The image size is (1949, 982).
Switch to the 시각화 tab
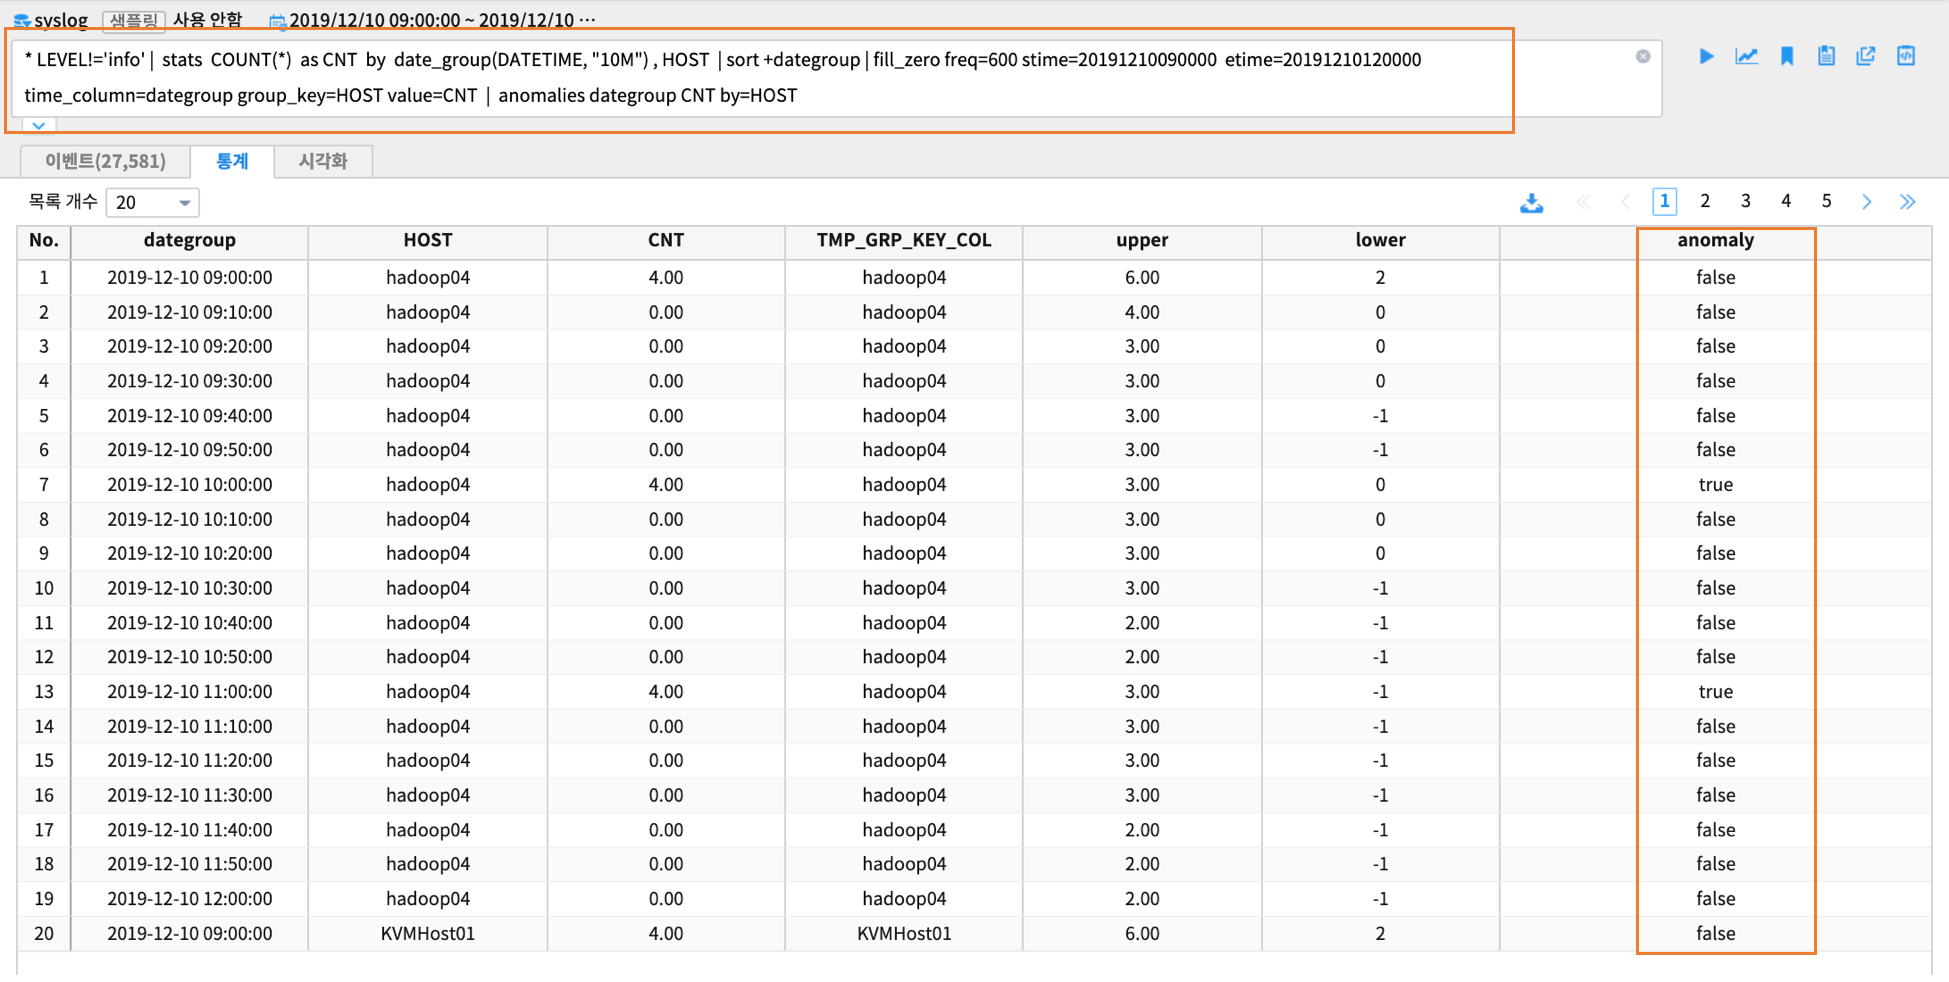[323, 161]
